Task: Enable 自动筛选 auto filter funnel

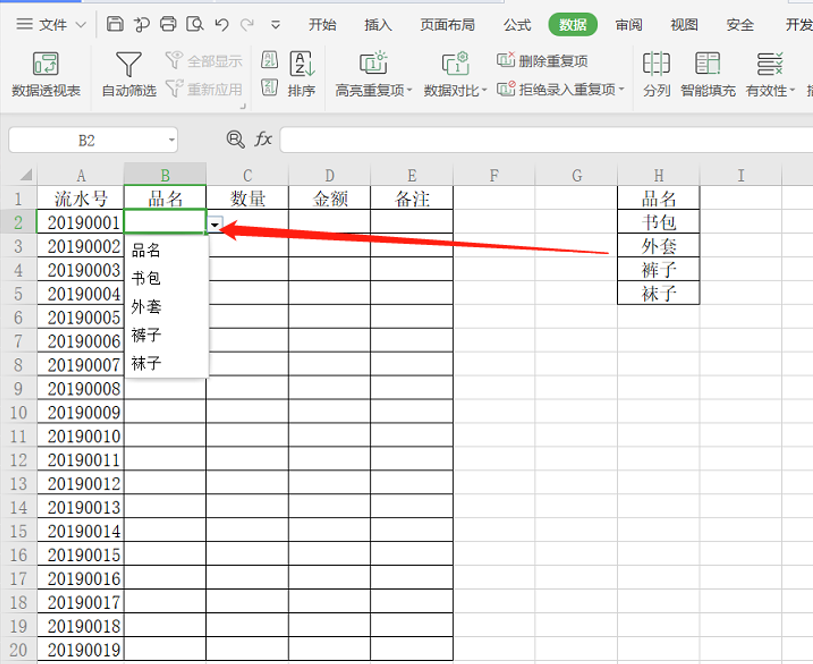Action: click(x=129, y=75)
